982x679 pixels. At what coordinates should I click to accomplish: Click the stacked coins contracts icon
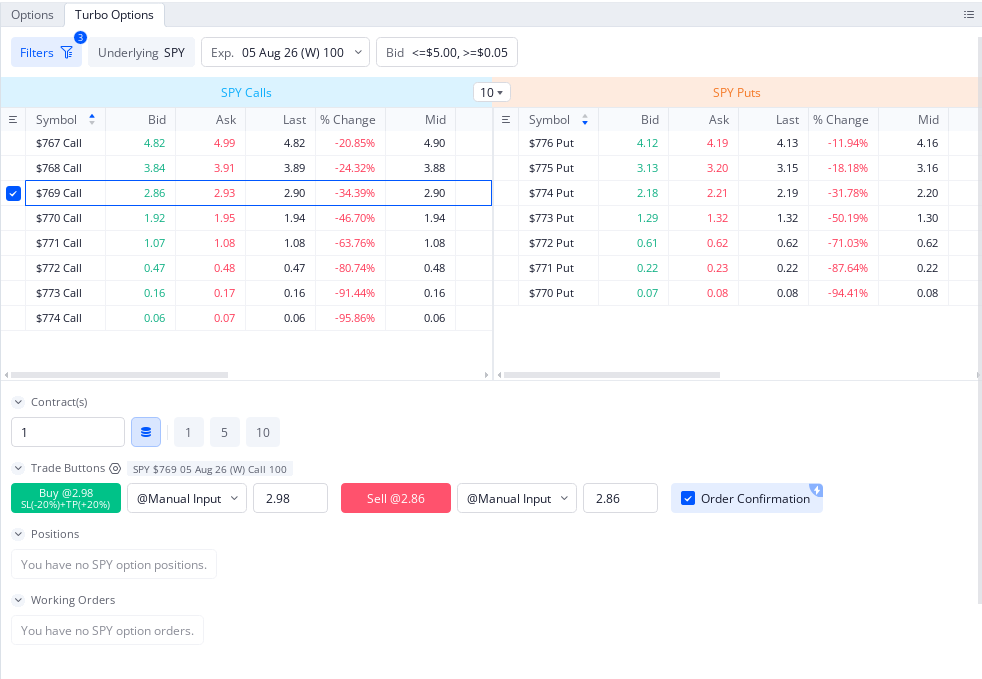click(x=146, y=432)
